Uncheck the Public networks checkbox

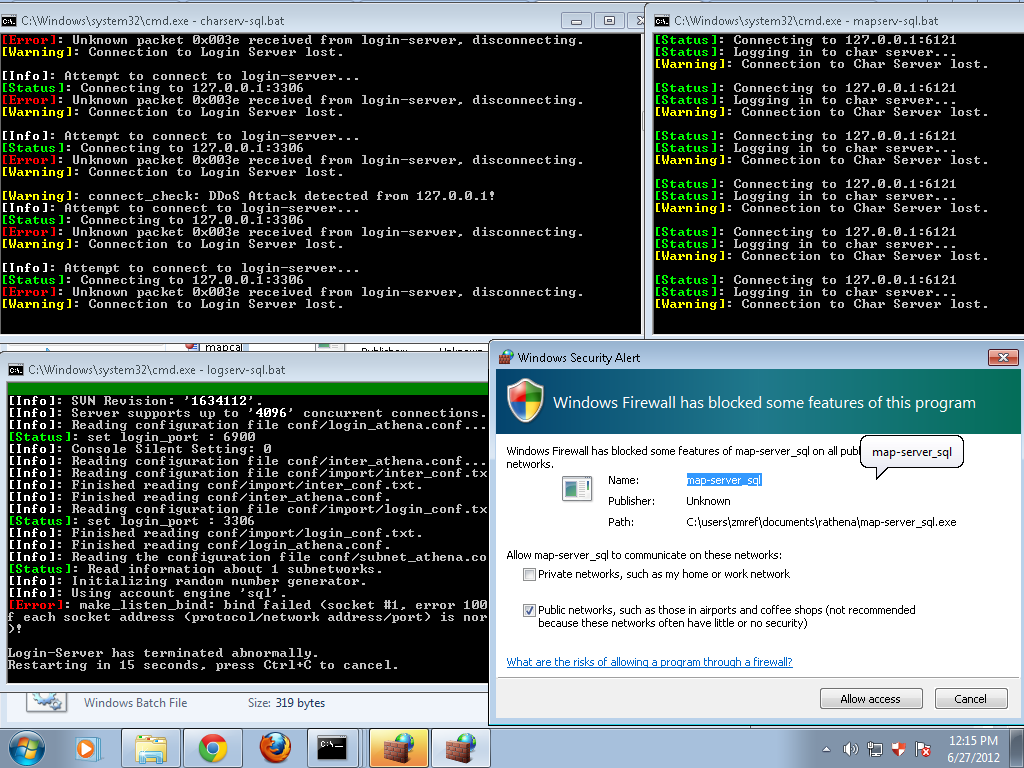[529, 611]
